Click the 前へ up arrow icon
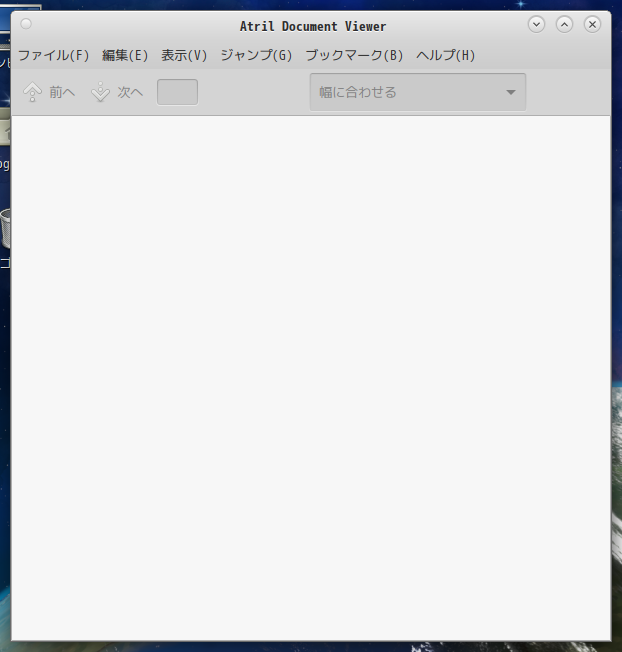The image size is (622, 652). coord(32,92)
